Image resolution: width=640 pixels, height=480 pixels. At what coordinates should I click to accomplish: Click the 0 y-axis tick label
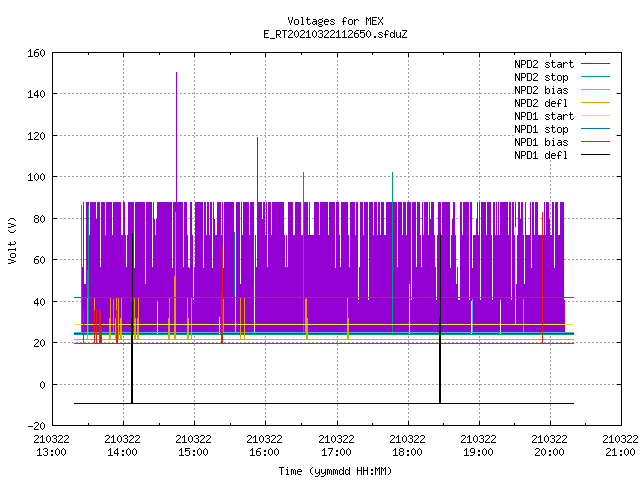click(x=42, y=385)
